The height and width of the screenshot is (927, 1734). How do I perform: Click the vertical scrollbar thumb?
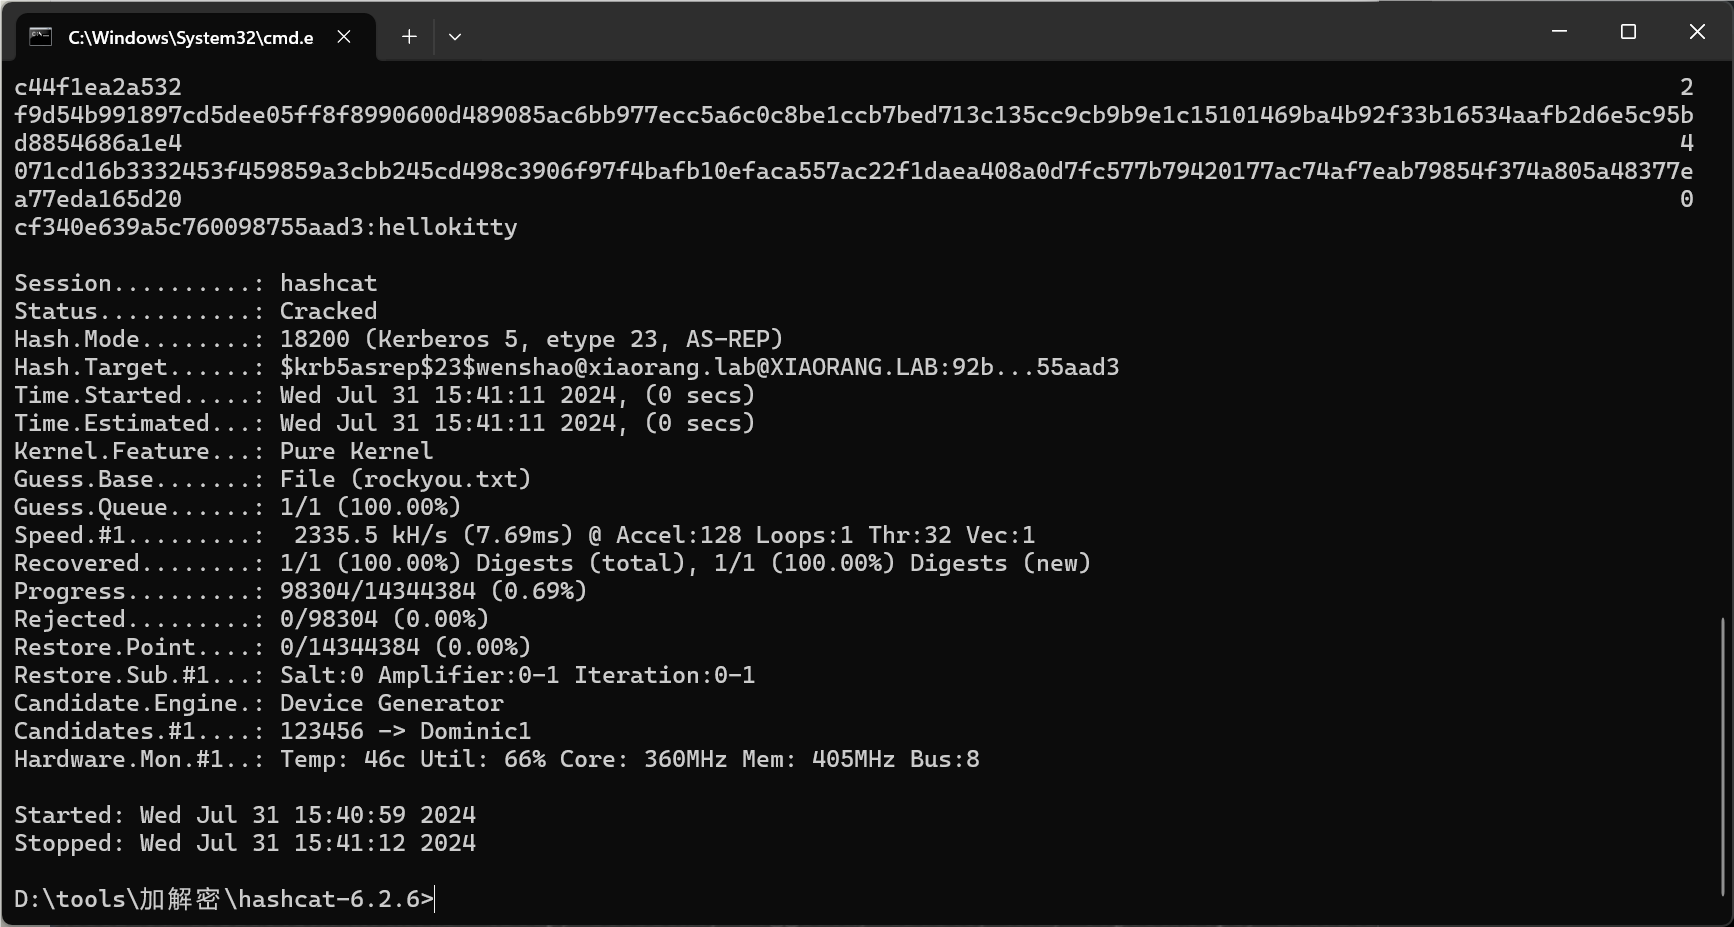1723,758
